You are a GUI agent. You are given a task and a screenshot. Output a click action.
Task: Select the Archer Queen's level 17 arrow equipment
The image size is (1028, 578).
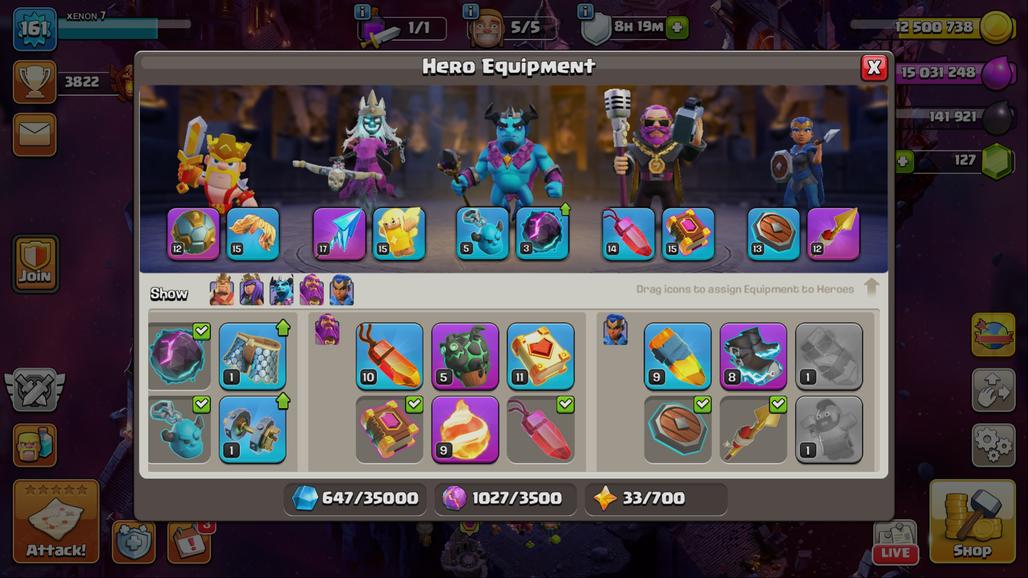[338, 234]
